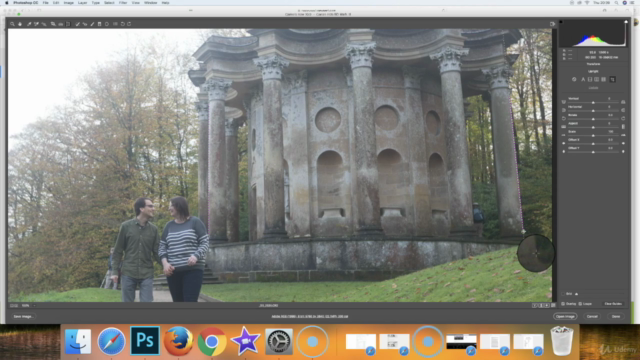Open the Image menu
The width and height of the screenshot is (640, 360).
(69, 3)
